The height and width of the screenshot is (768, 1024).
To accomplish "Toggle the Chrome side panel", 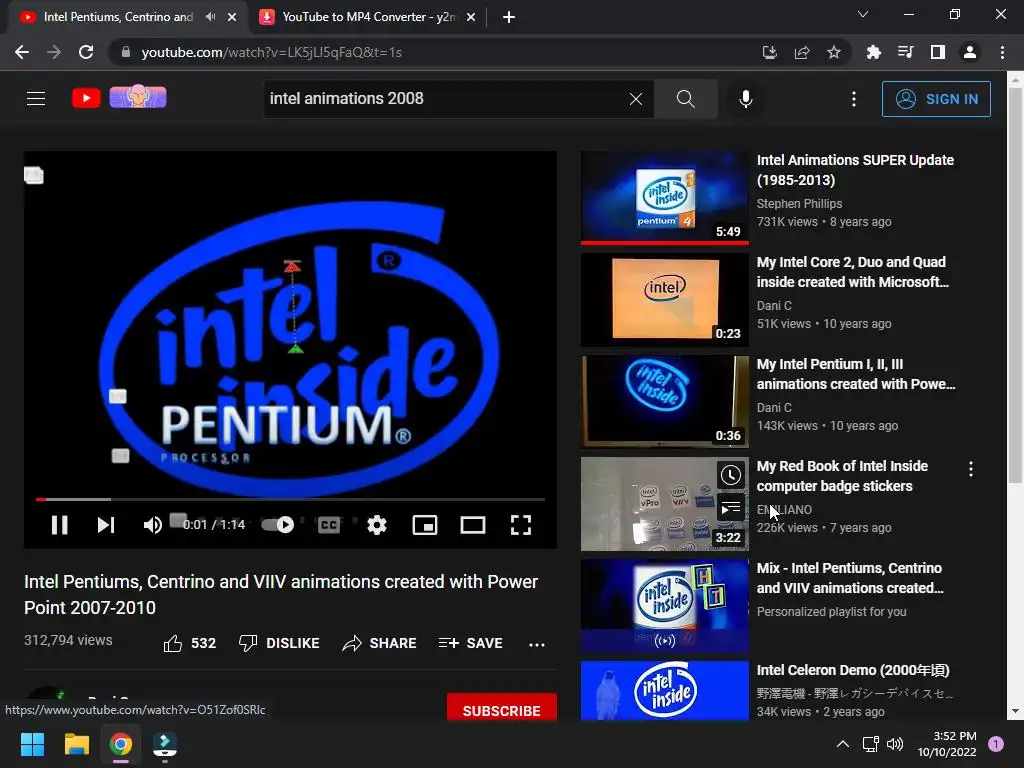I will (x=938, y=52).
